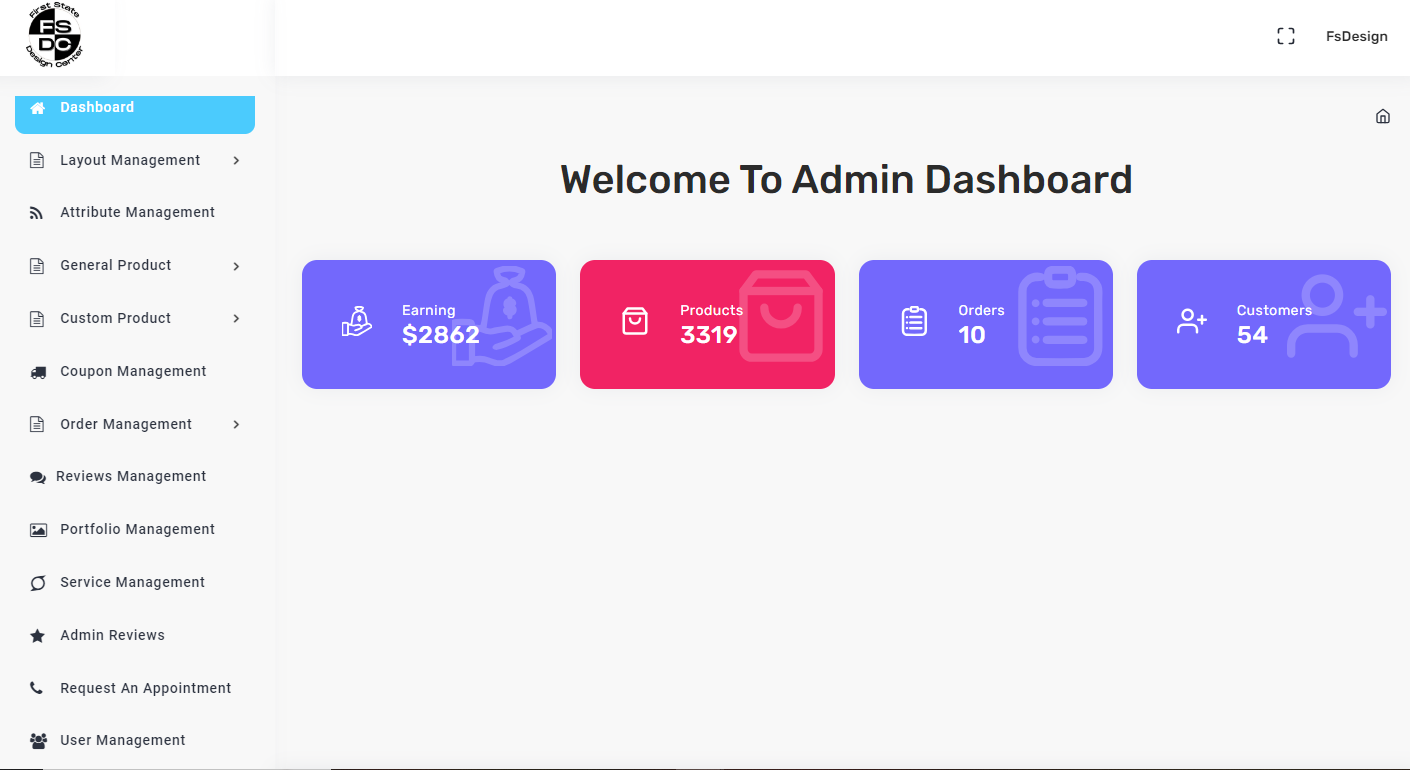Screen dimensions: 1410x770
Task: Click the star icon for Admin Reviews
Action: pyautogui.click(x=38, y=636)
